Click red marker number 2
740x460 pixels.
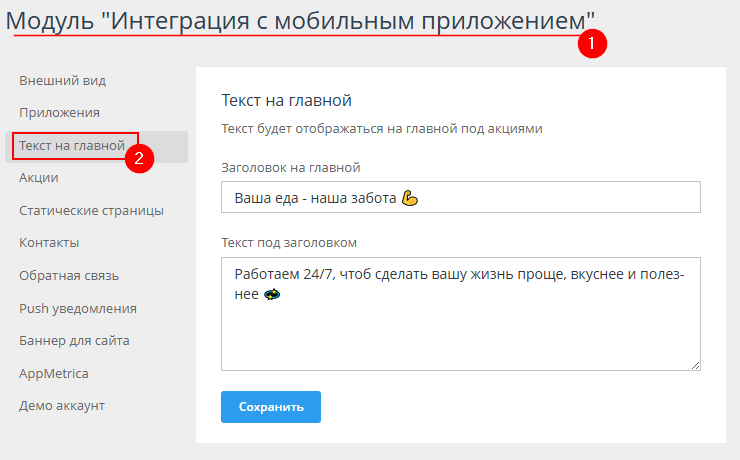coord(139,157)
